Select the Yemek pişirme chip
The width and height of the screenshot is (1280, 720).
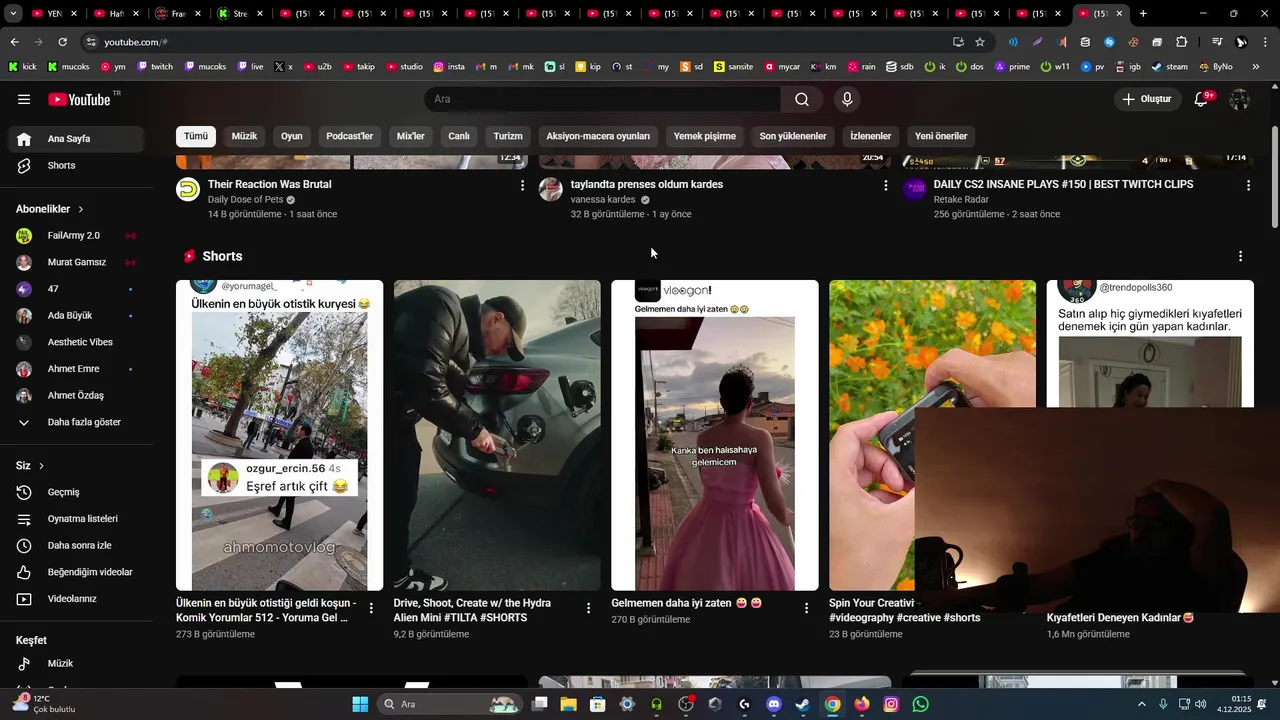tap(705, 136)
